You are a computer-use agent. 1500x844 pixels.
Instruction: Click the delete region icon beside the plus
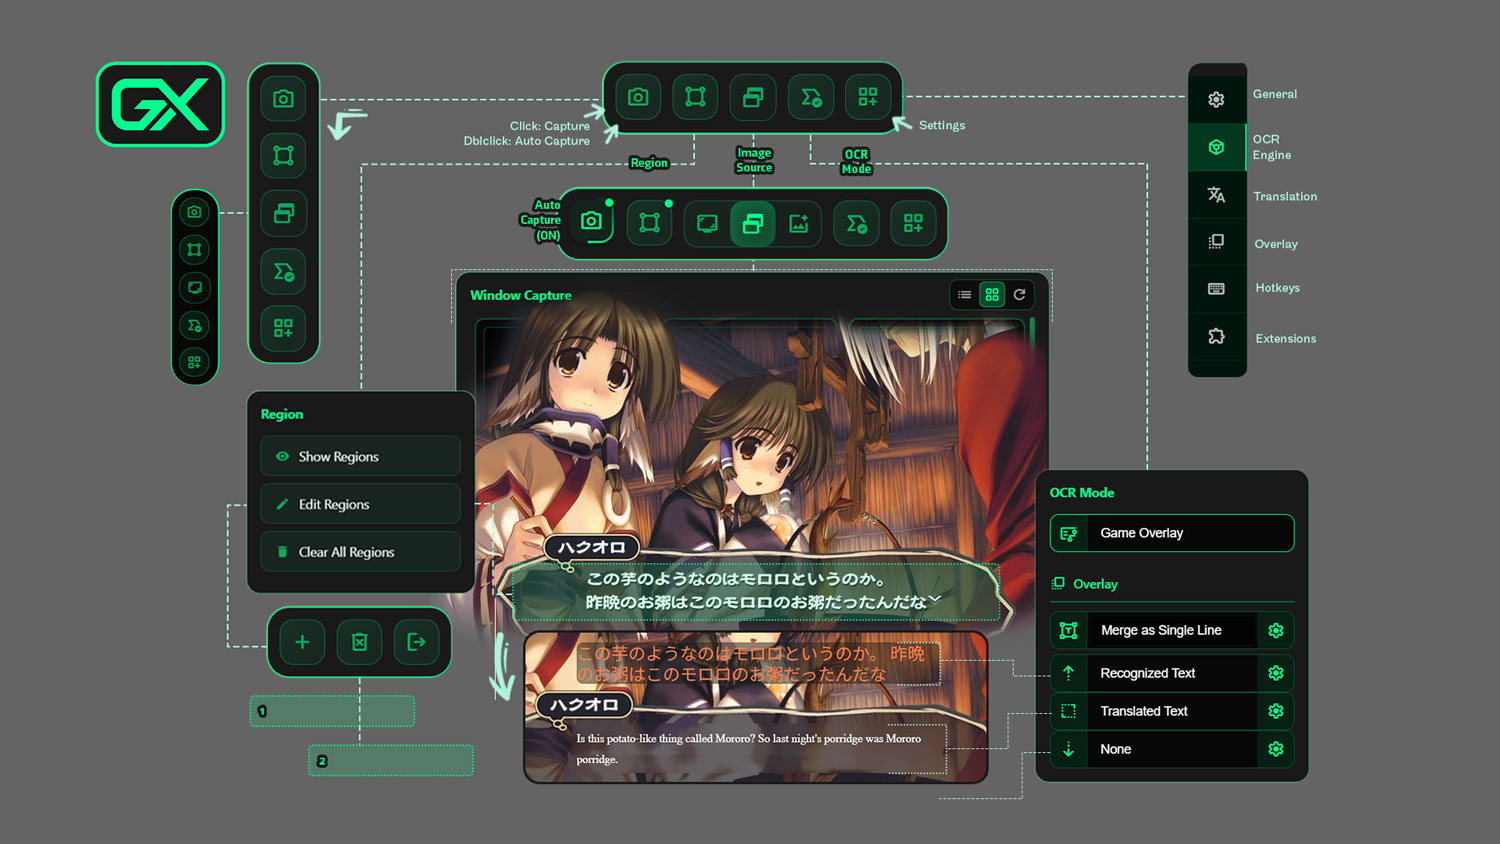(x=359, y=642)
